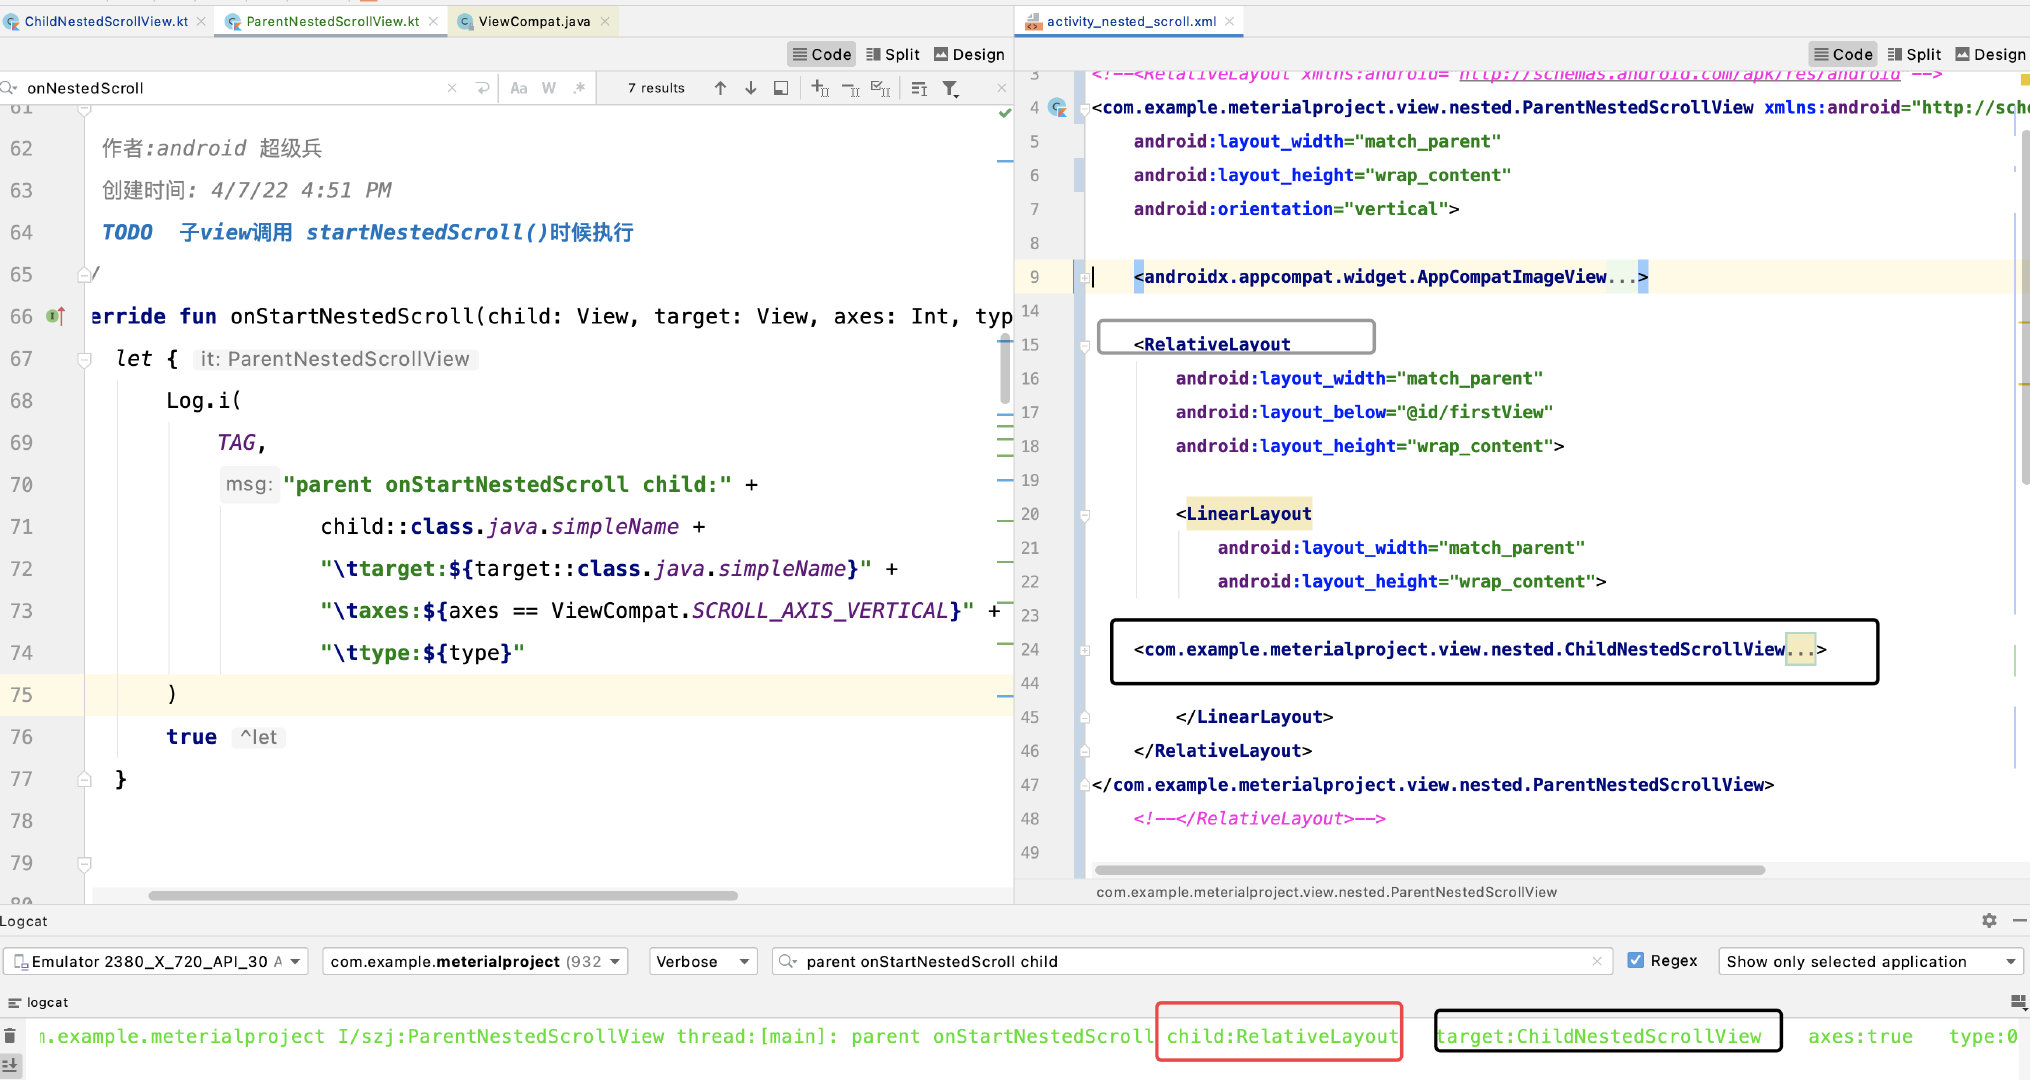2030x1080 pixels.
Task: Switch Kotlin editor to Split view
Action: (892, 54)
